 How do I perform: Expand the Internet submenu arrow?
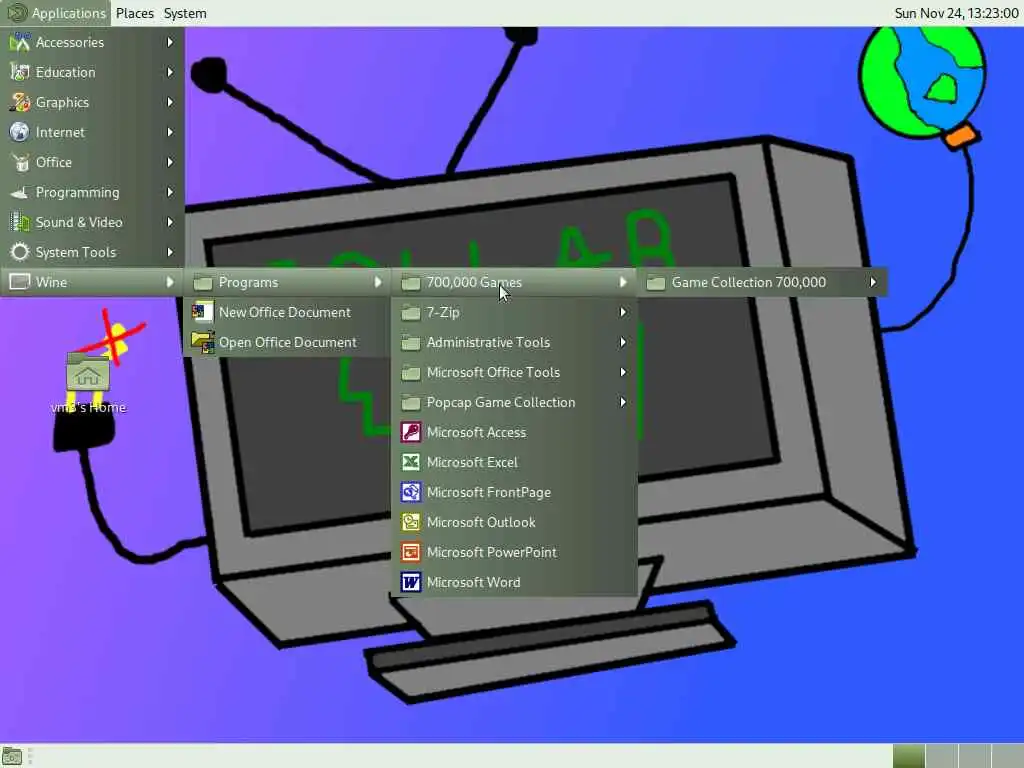pyautogui.click(x=170, y=133)
